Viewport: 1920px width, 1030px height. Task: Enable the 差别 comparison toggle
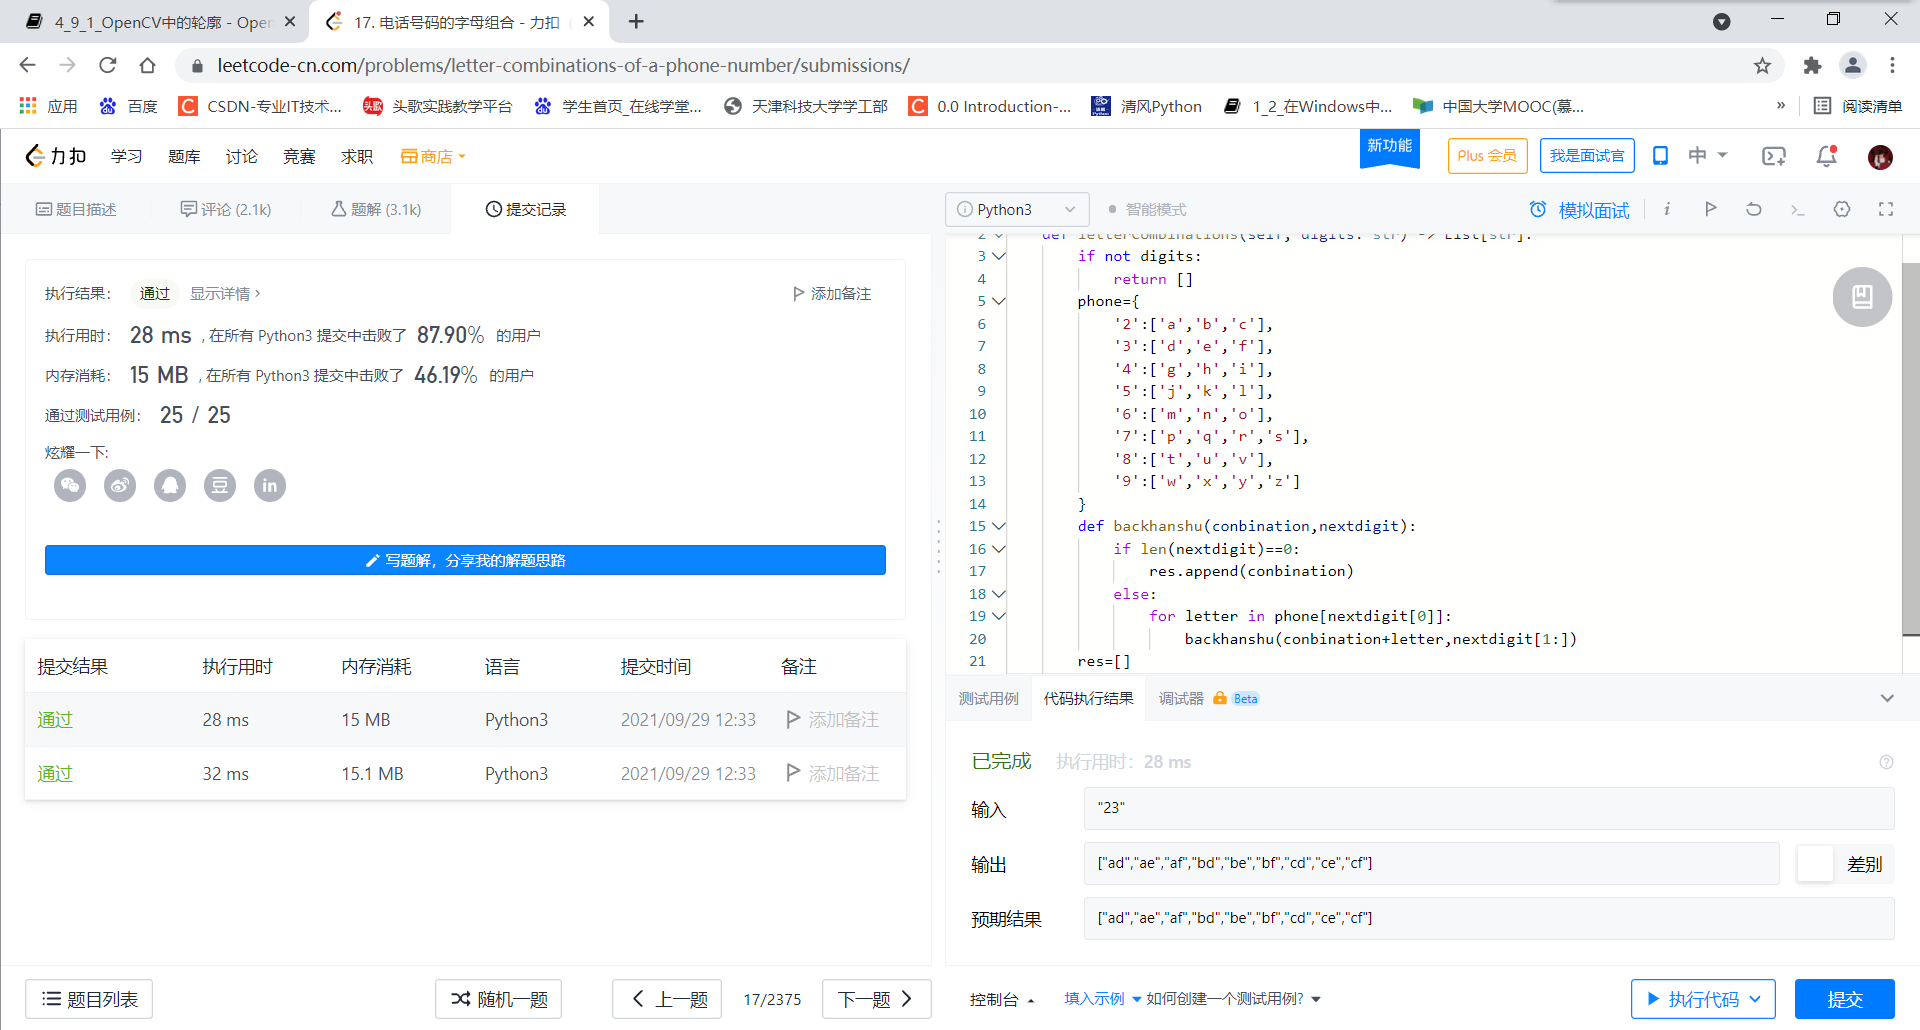click(1816, 864)
